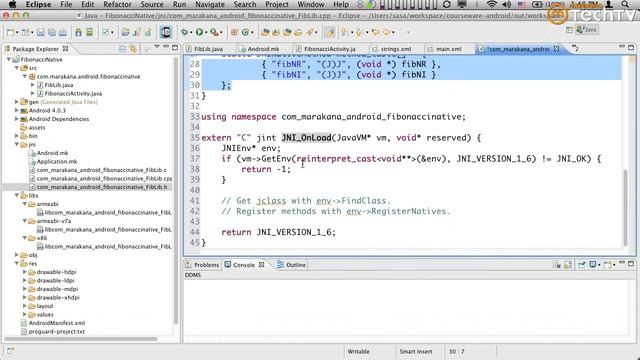This screenshot has height=360, width=640.
Task: Expand the drawable-hdpi folder
Action: [x=25, y=272]
